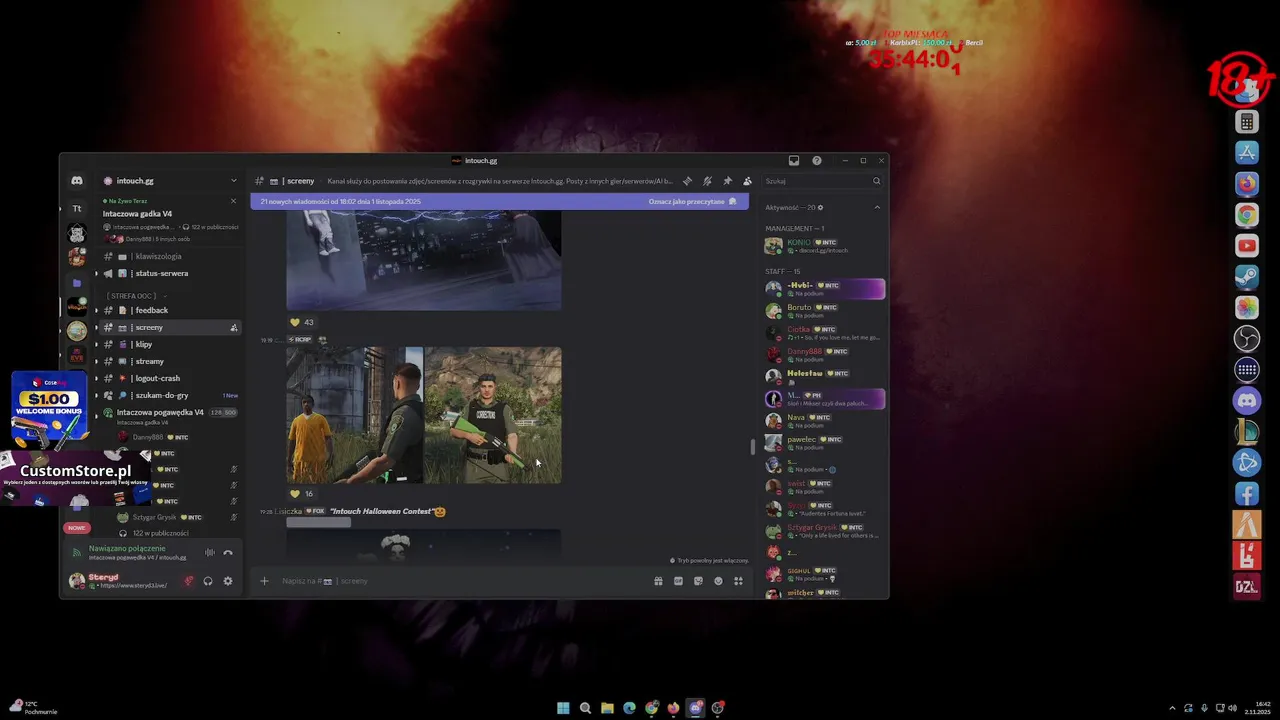The width and height of the screenshot is (1280, 720).
Task: Jump to new messages via purple banner text
Action: click(x=341, y=202)
